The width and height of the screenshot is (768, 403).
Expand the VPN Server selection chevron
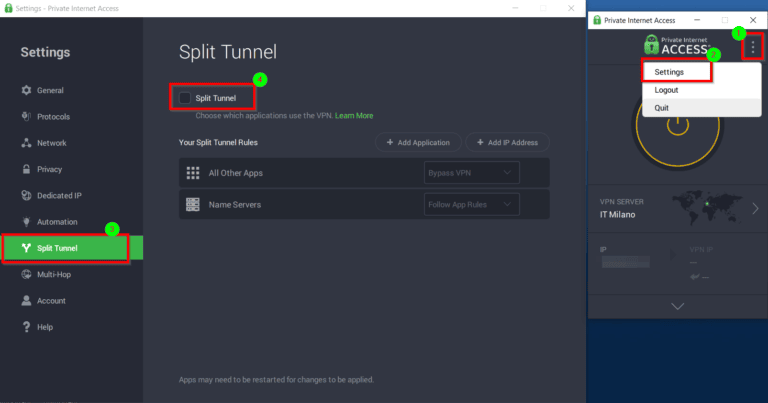click(x=755, y=209)
